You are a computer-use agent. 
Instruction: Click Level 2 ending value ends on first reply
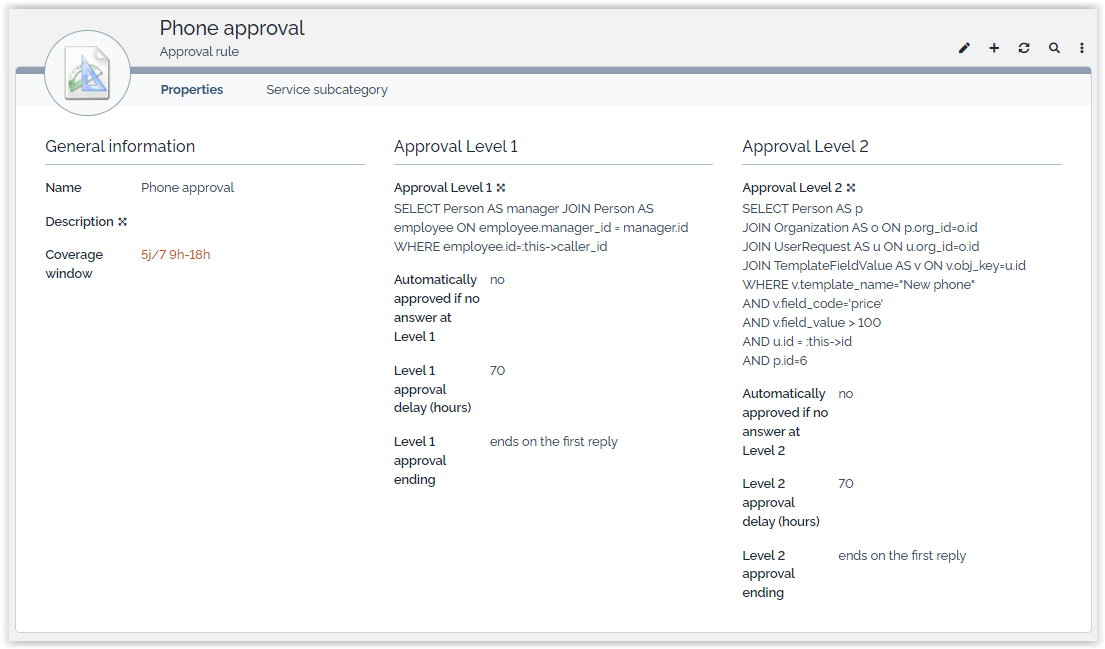coord(902,556)
